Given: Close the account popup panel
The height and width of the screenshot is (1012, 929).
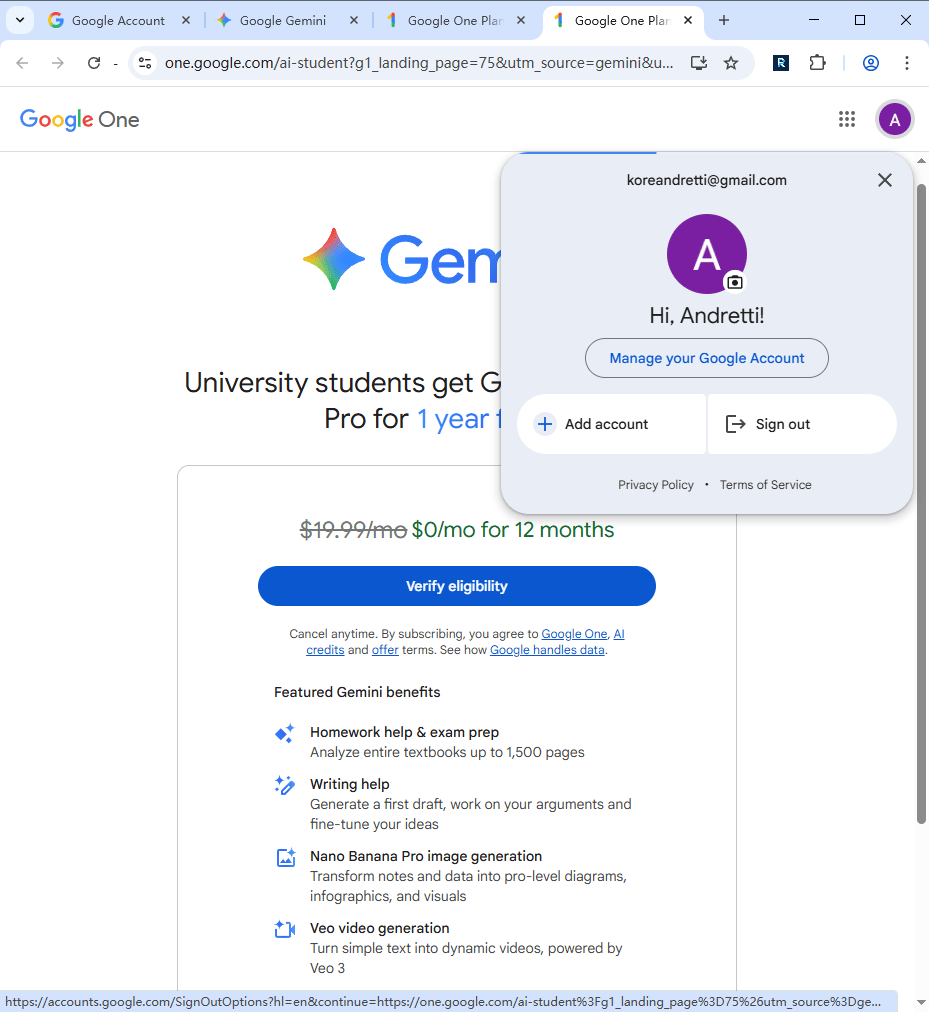Looking at the screenshot, I should [x=884, y=180].
